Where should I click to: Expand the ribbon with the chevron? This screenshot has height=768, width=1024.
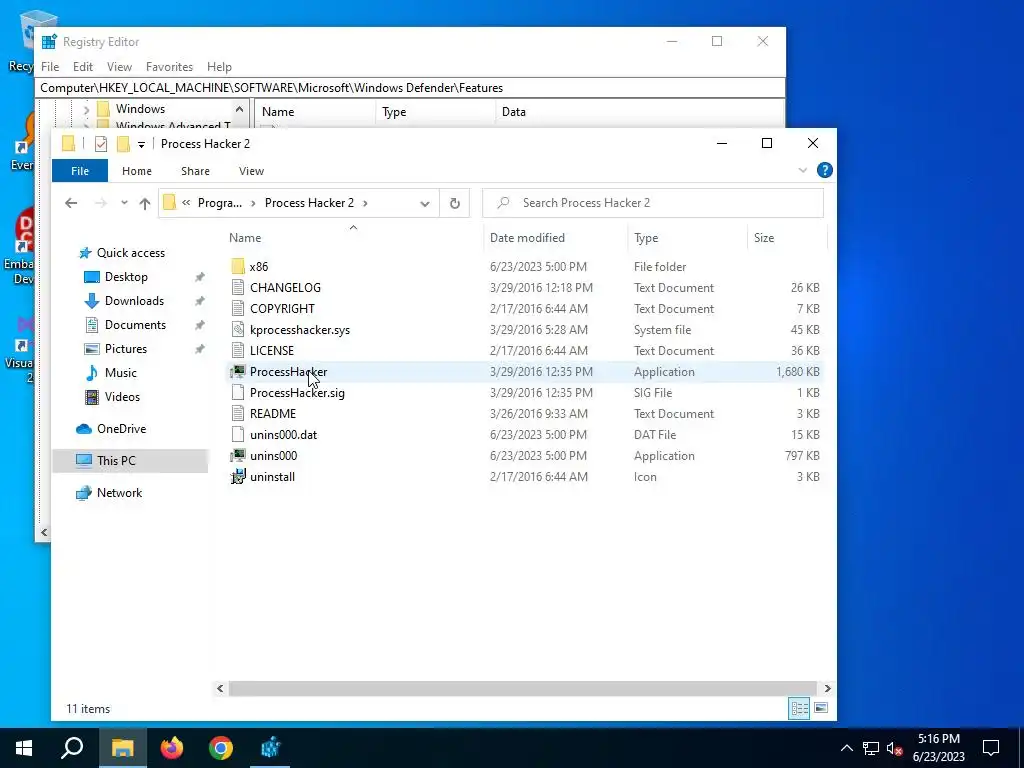click(803, 170)
